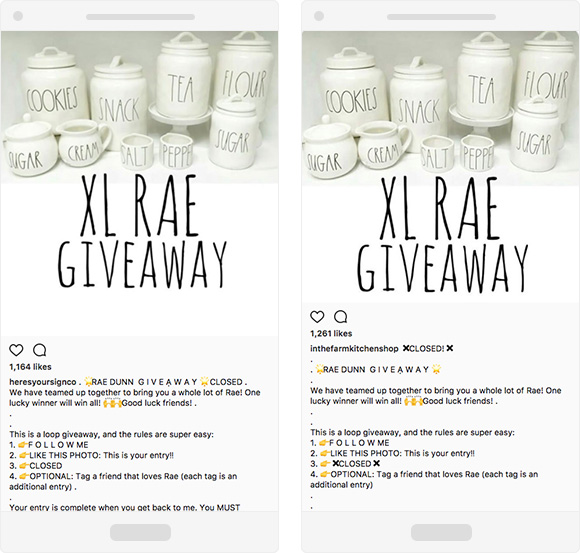This screenshot has height=553, width=580.
Task: Like the heresyoursignco giveaway post
Action: click(16, 350)
